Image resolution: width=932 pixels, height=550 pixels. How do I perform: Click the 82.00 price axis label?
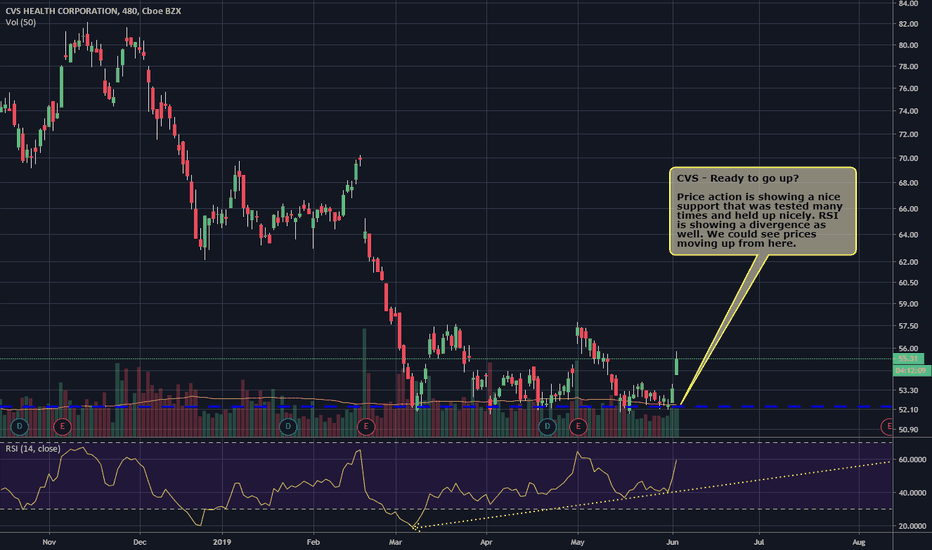(x=908, y=24)
